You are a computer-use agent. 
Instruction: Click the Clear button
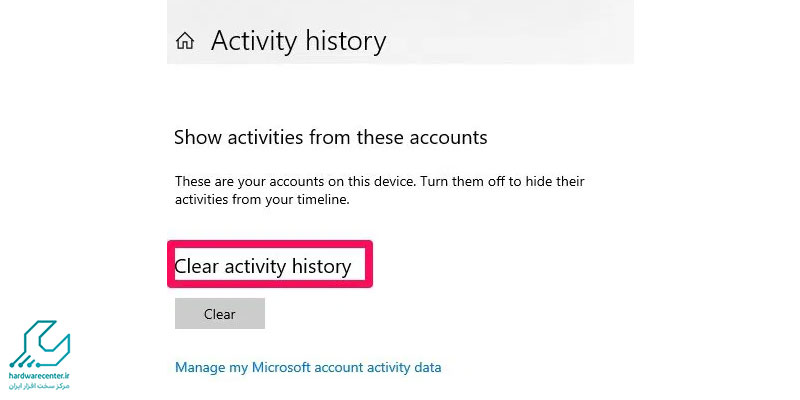tap(220, 314)
